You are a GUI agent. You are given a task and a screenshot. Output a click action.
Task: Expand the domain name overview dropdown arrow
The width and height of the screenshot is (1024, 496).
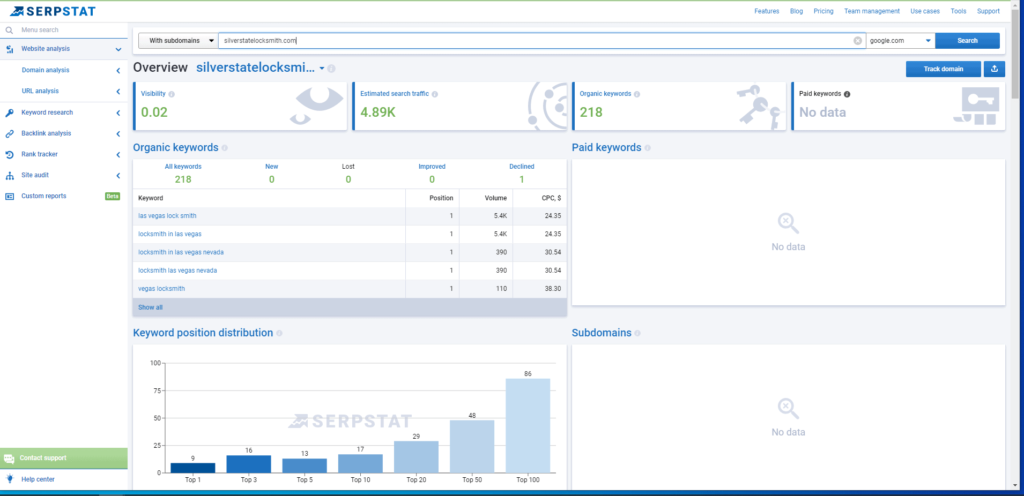pos(322,69)
